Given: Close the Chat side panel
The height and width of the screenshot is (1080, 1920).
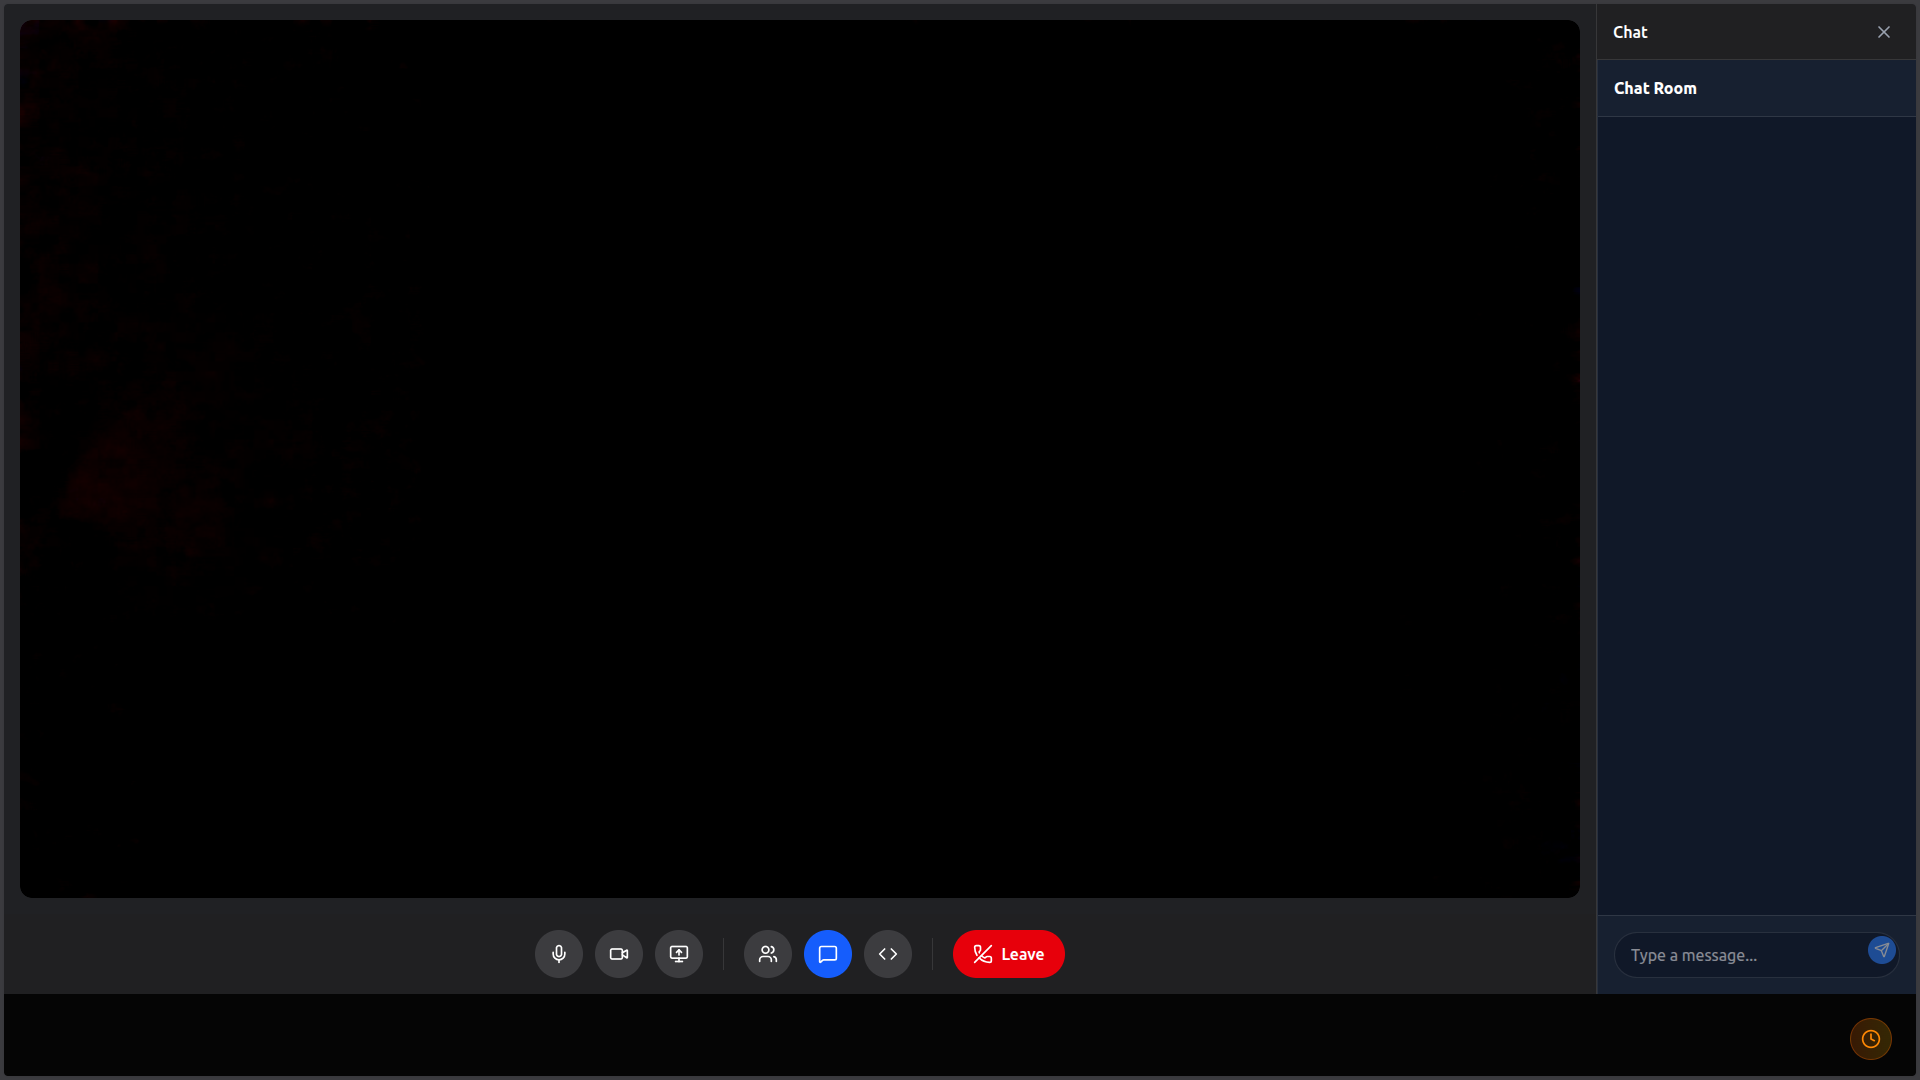Looking at the screenshot, I should [1883, 32].
